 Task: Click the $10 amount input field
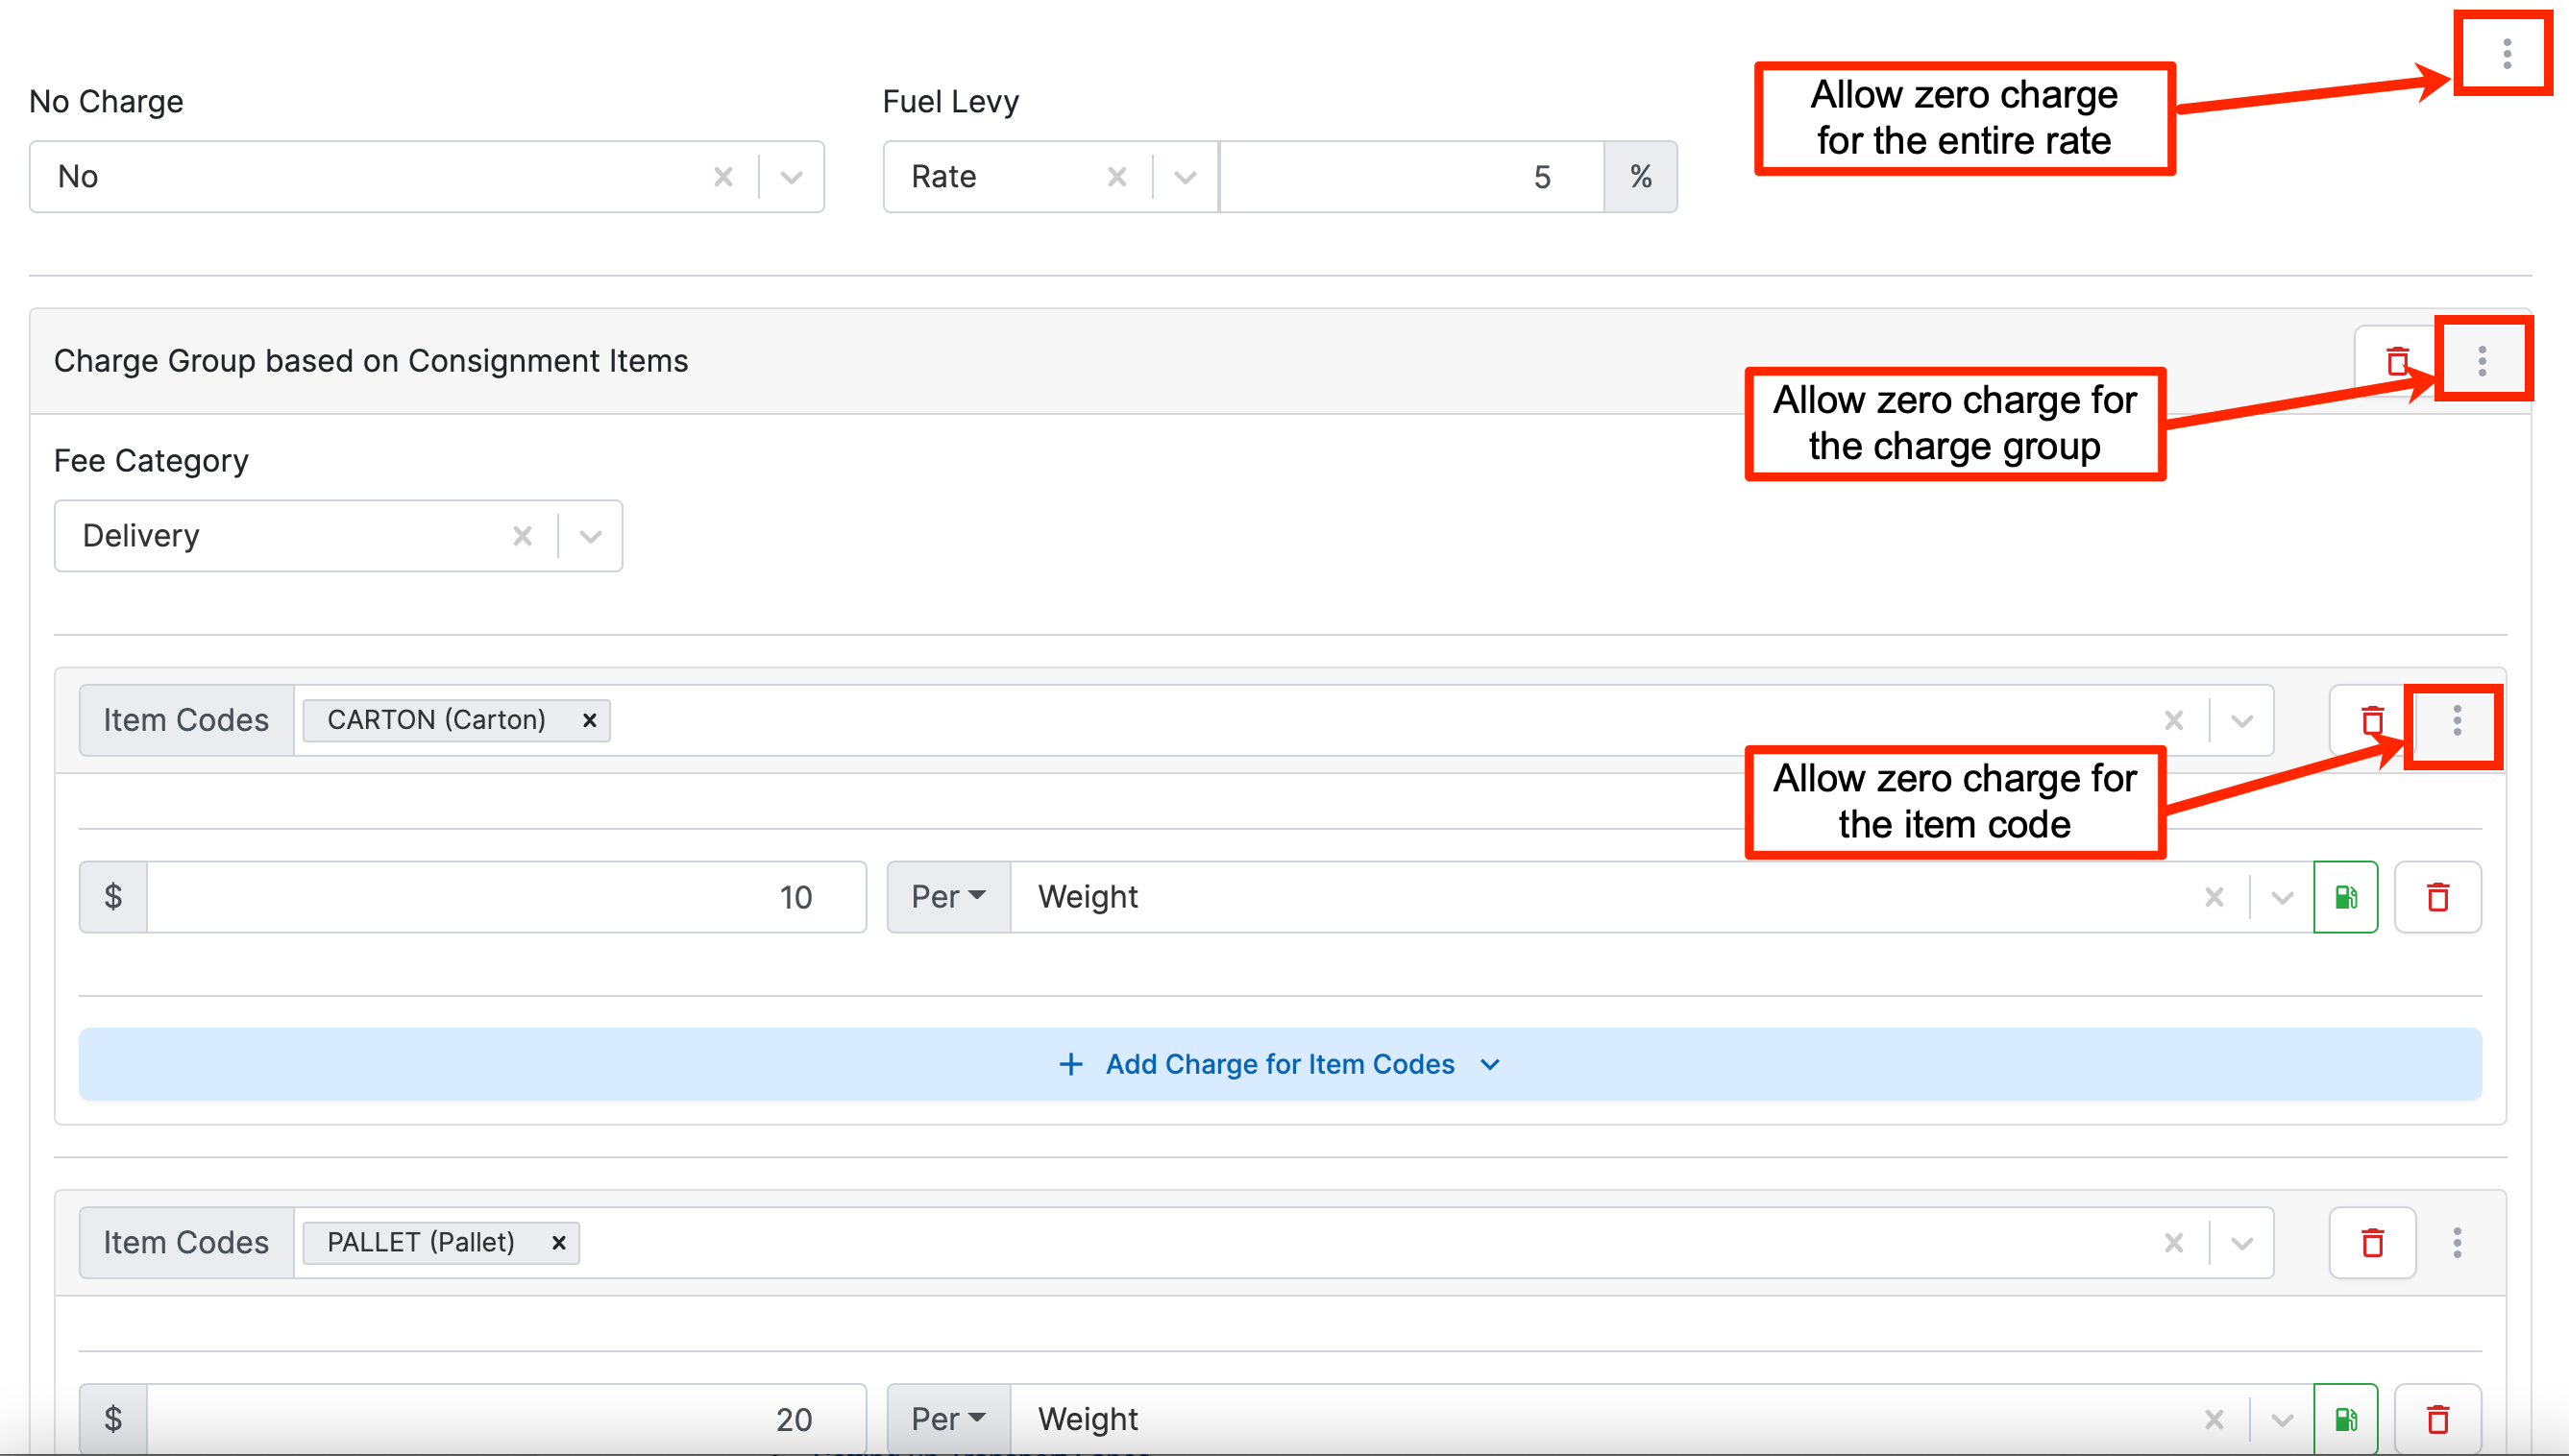coord(505,897)
